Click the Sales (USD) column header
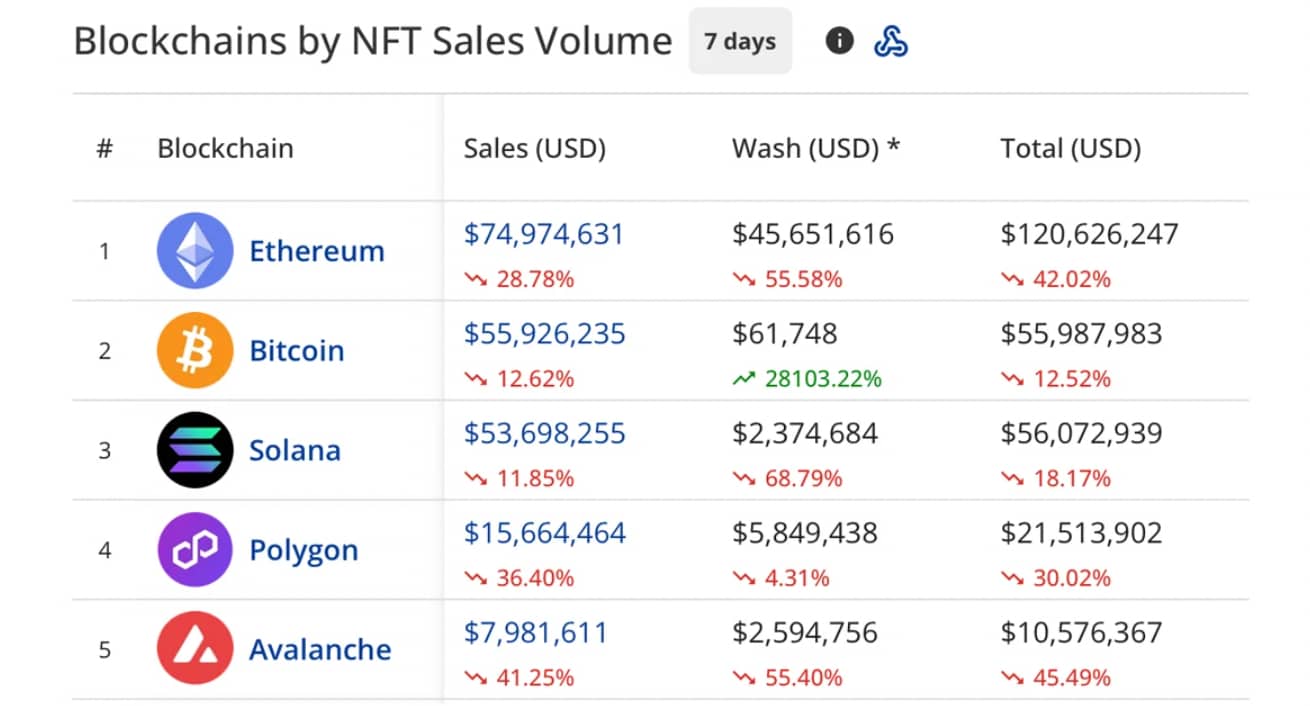1310x706 pixels. coord(535,149)
